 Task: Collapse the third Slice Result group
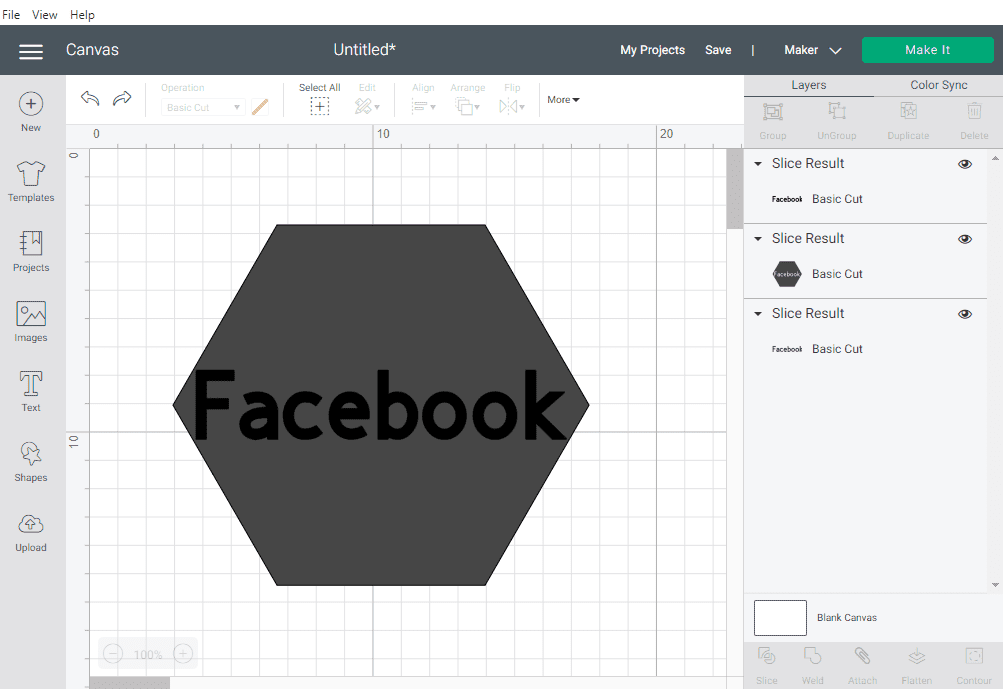coord(758,313)
